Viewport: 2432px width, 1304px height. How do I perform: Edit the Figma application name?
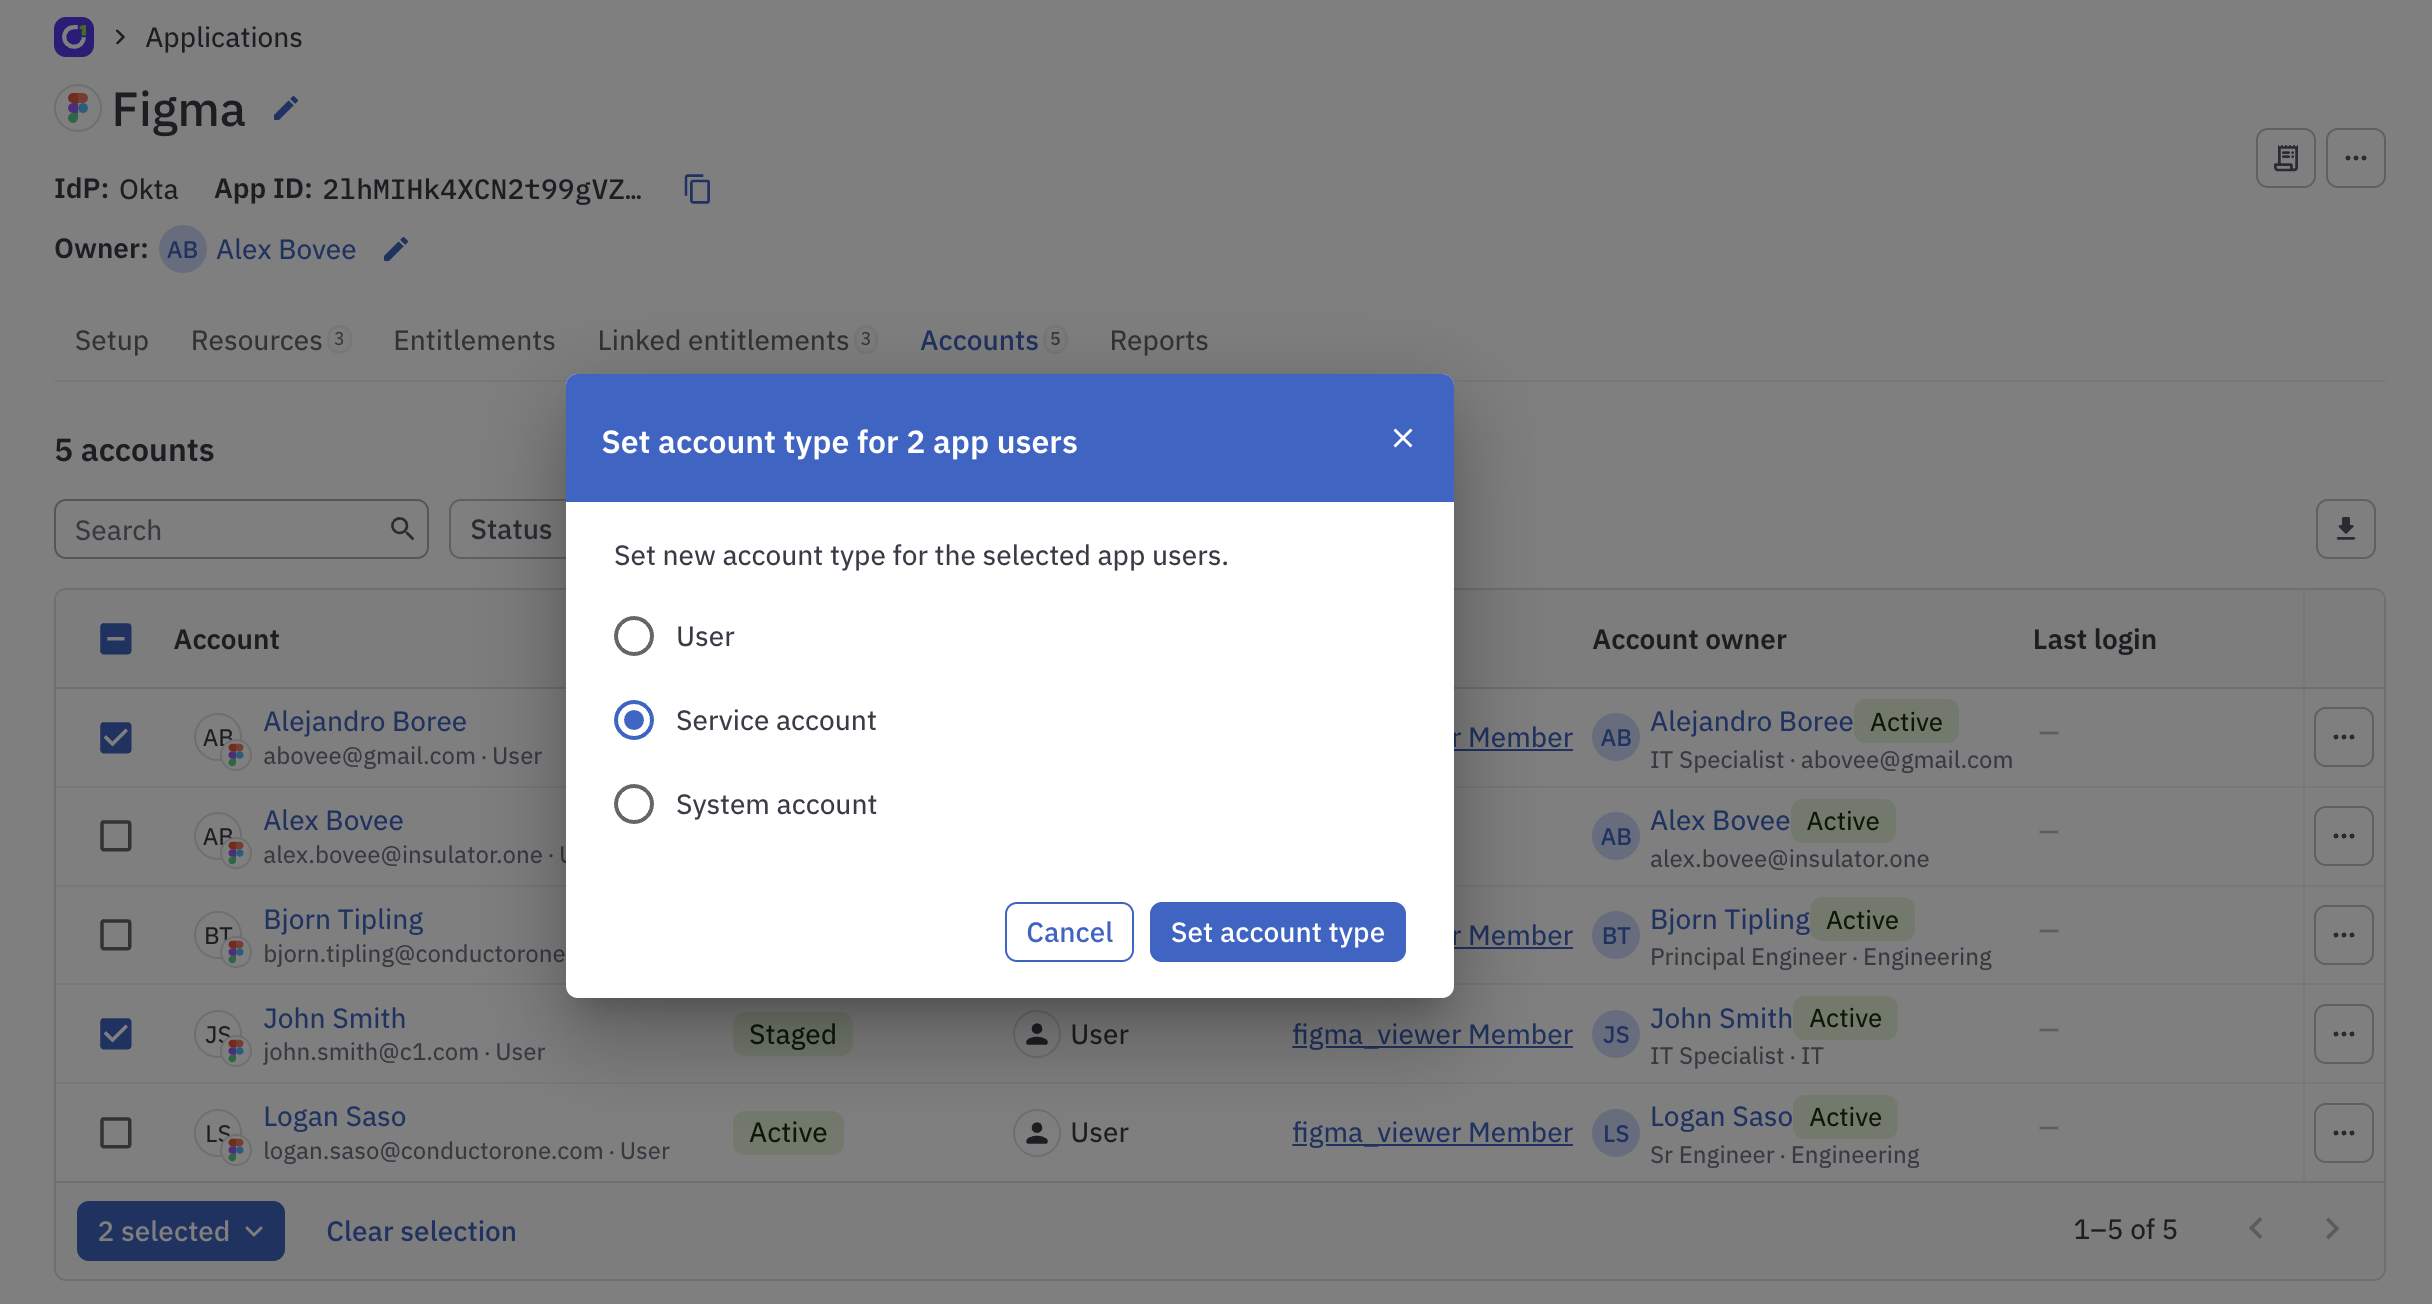pyautogui.click(x=286, y=108)
